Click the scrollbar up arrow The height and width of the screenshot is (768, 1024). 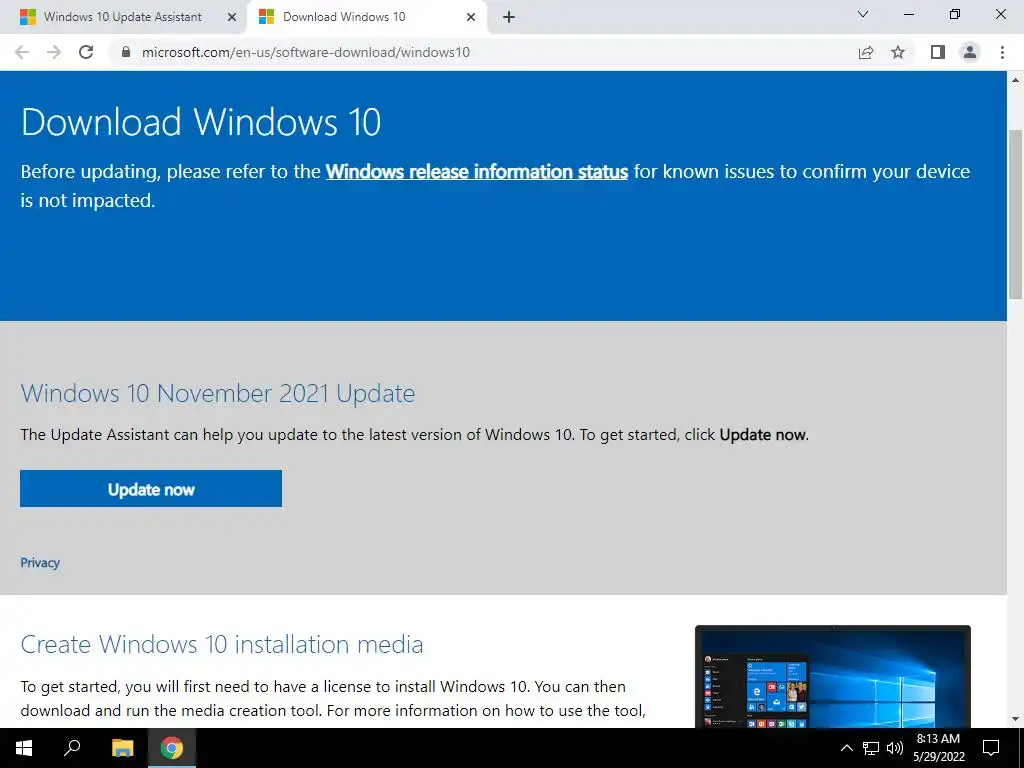[1015, 80]
